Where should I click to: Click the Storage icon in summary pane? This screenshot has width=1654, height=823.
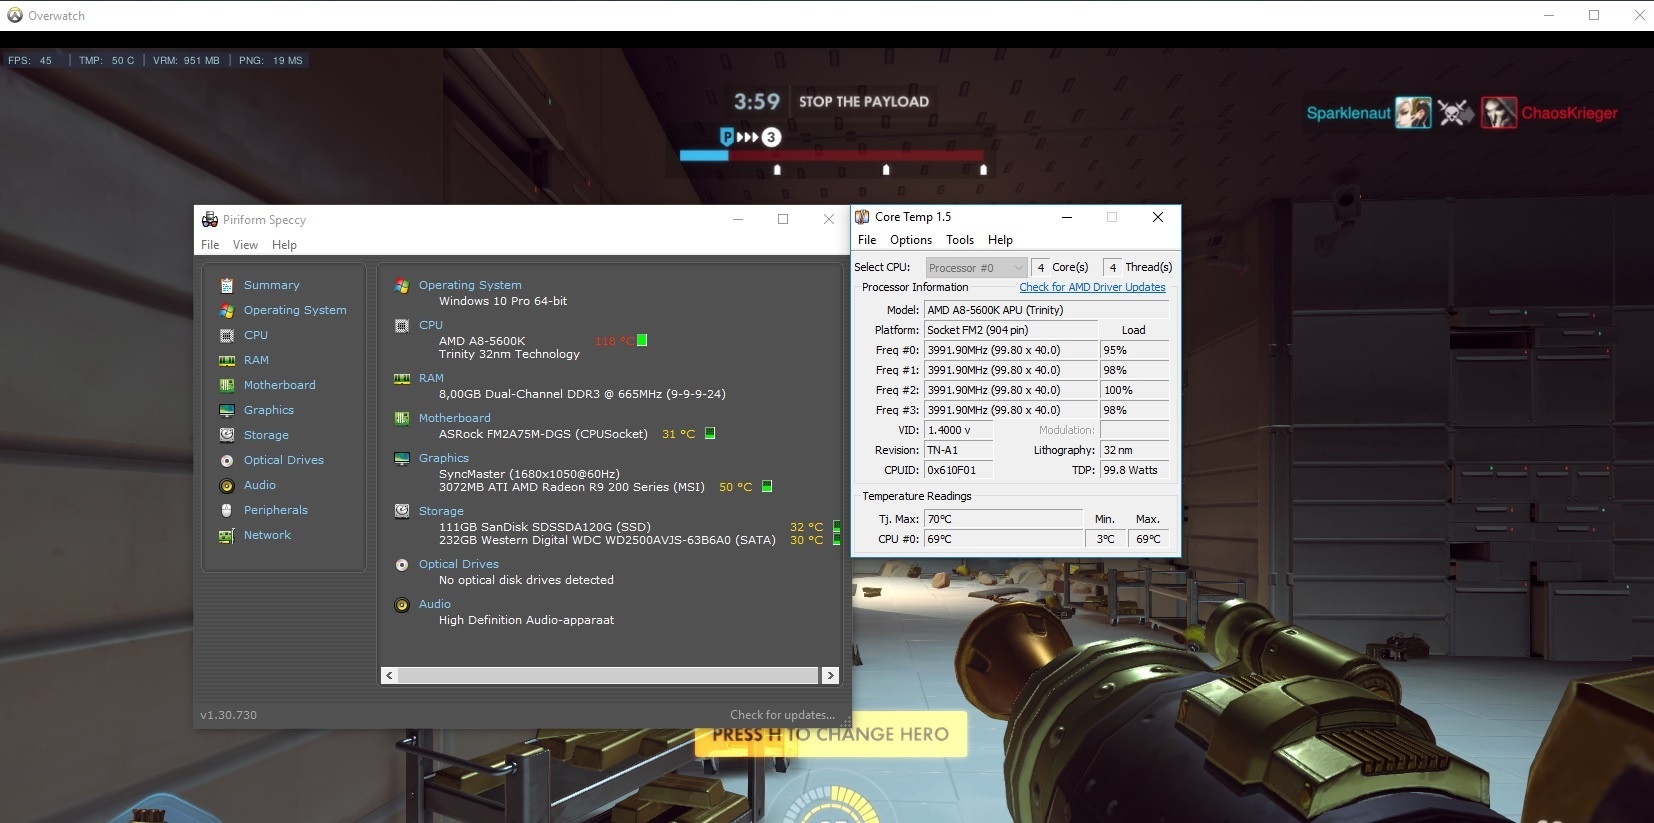pos(402,511)
